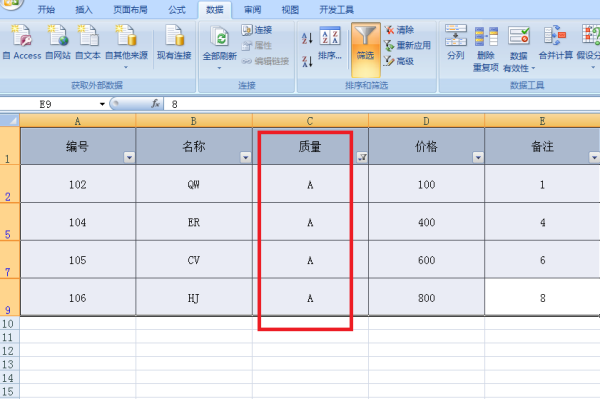Open filter dropdown for 名称 column
Viewport: 600px width, 399px height.
point(246,157)
